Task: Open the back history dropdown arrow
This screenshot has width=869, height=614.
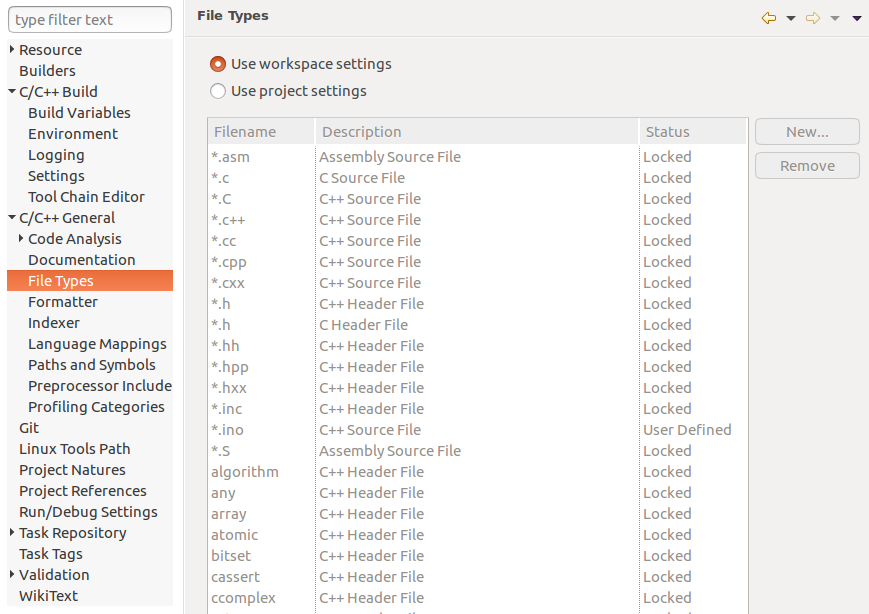Action: coord(791,19)
